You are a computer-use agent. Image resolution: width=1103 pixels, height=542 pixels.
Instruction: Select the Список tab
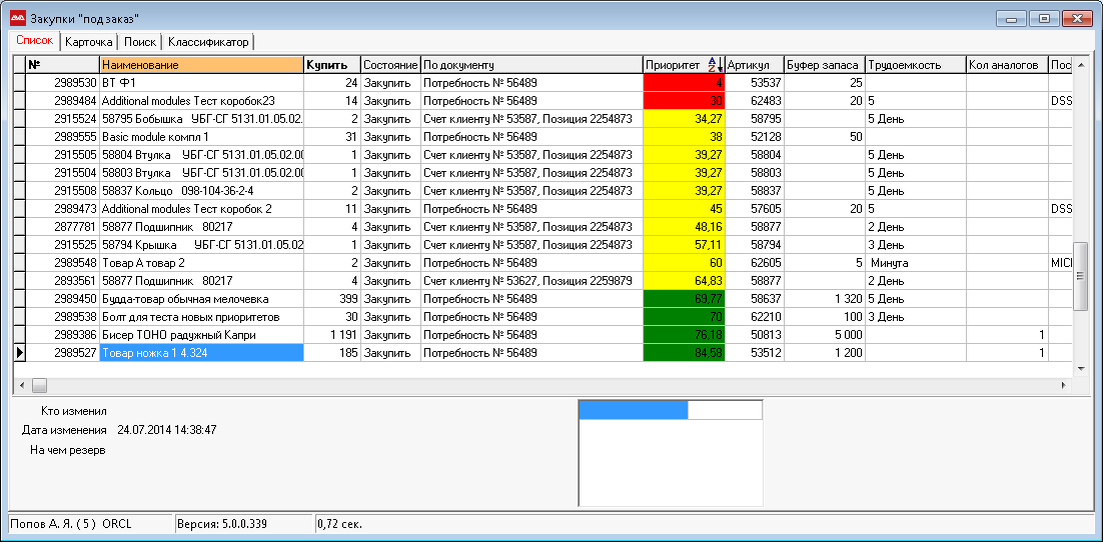click(x=34, y=41)
